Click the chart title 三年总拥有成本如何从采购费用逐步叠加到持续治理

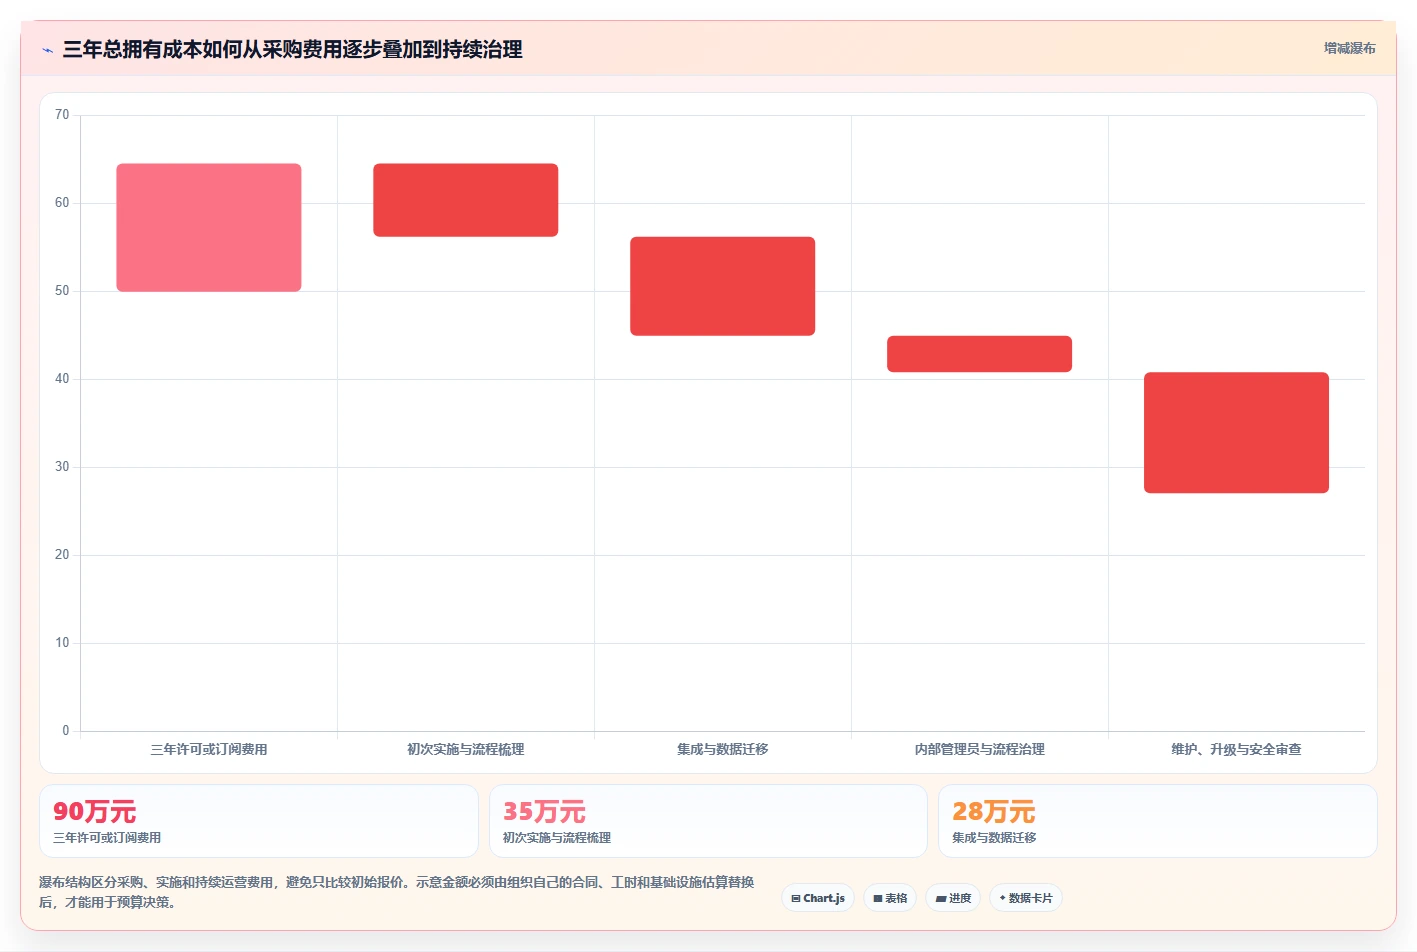click(x=293, y=50)
